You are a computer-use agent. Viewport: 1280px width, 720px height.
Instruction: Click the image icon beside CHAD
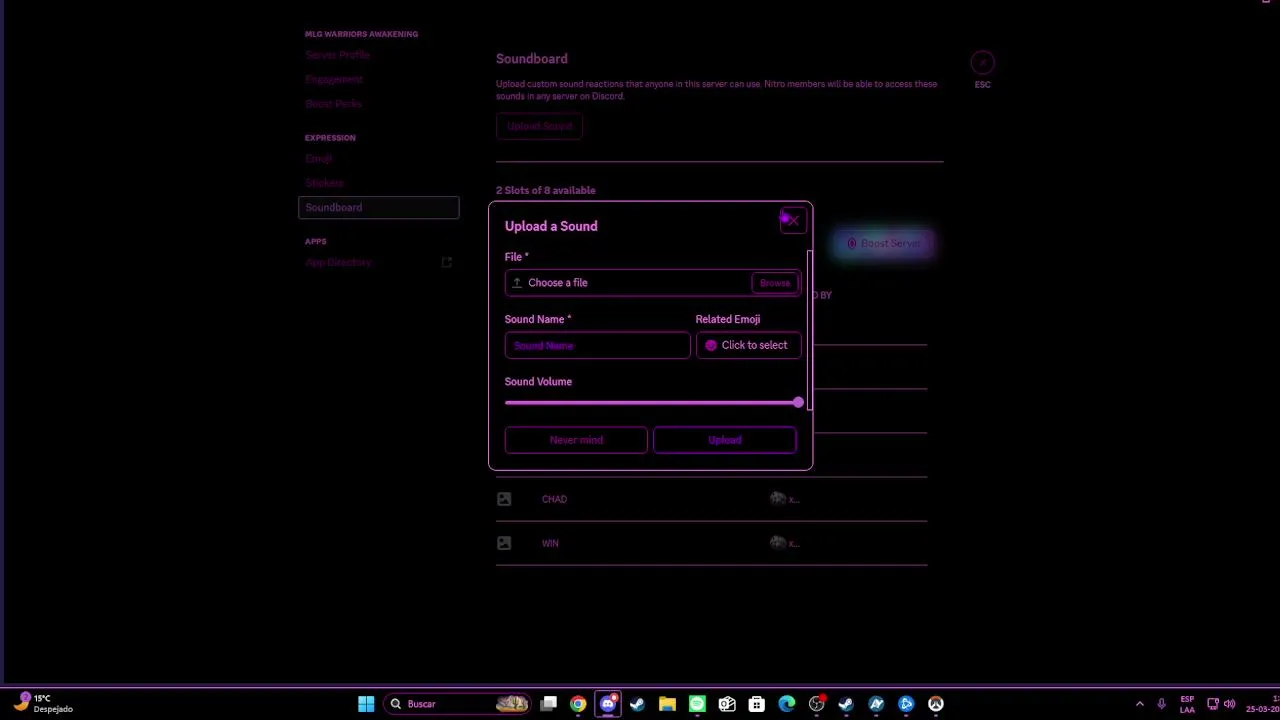504,499
